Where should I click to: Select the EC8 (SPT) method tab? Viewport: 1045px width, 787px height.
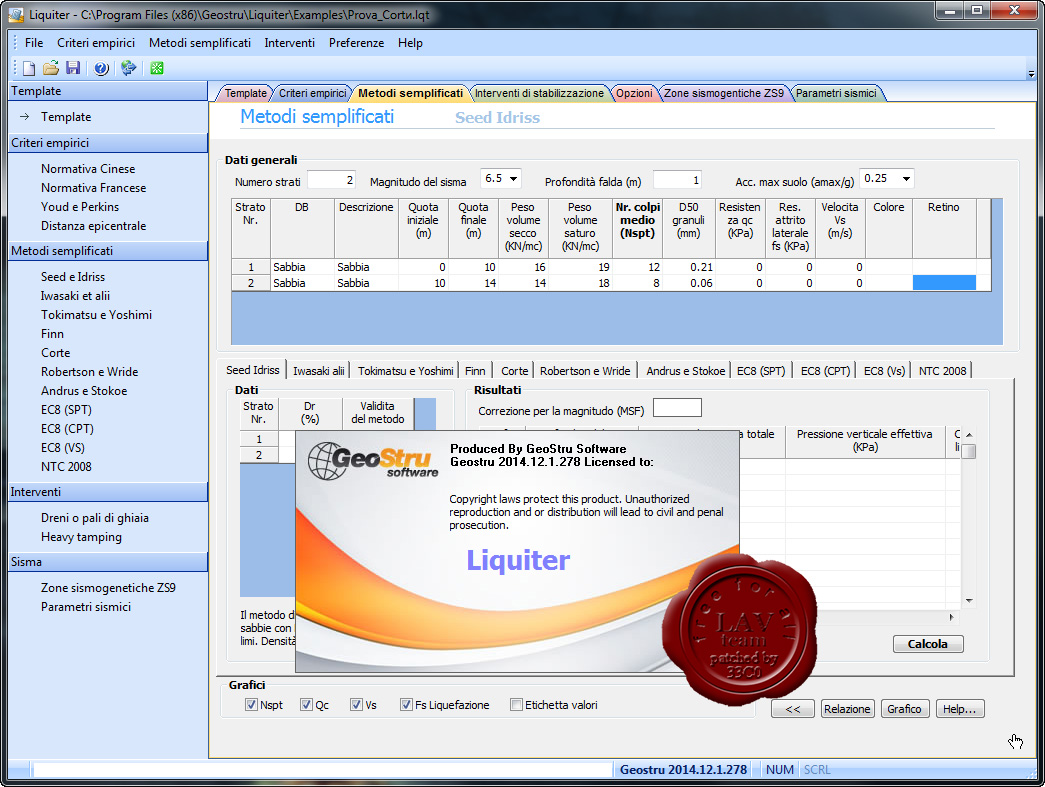(x=761, y=371)
